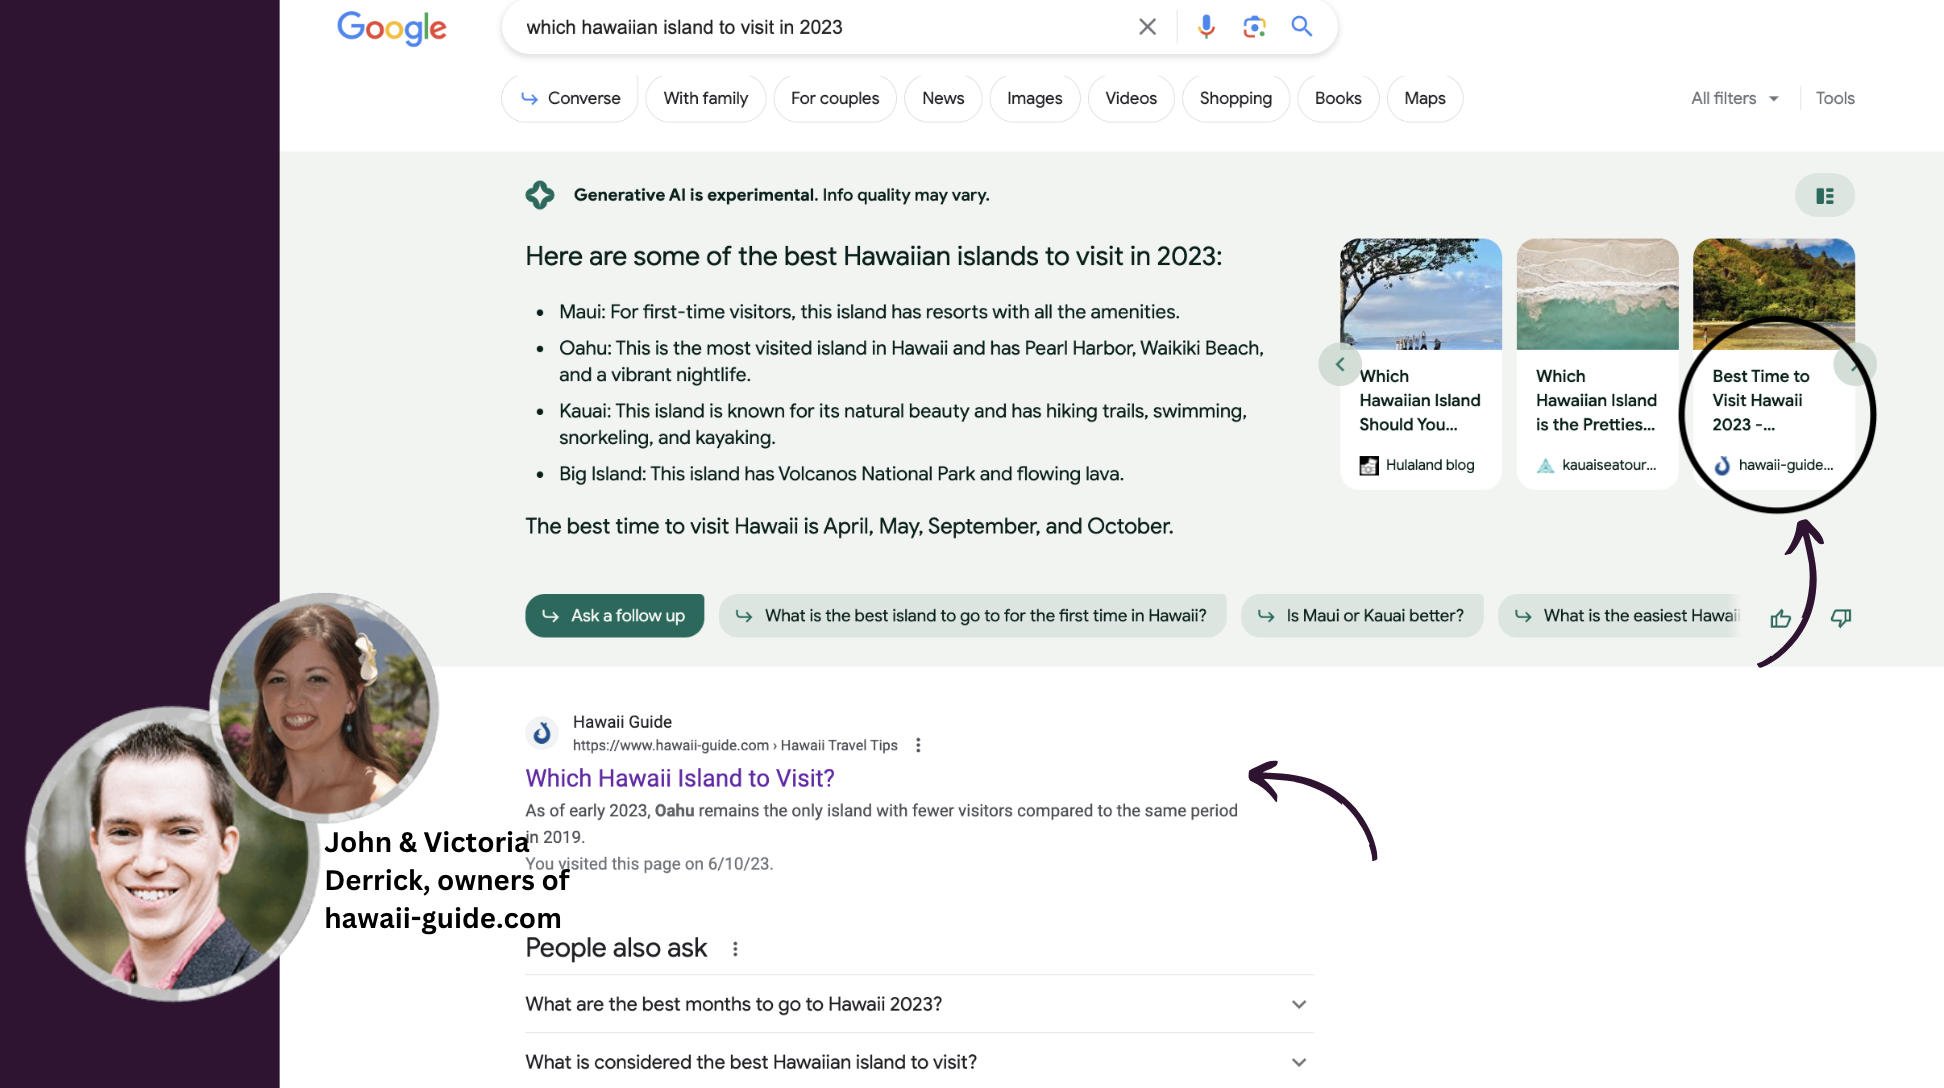Image resolution: width=1944 pixels, height=1088 pixels.
Task: Open the People also ask options menu
Action: click(x=735, y=949)
